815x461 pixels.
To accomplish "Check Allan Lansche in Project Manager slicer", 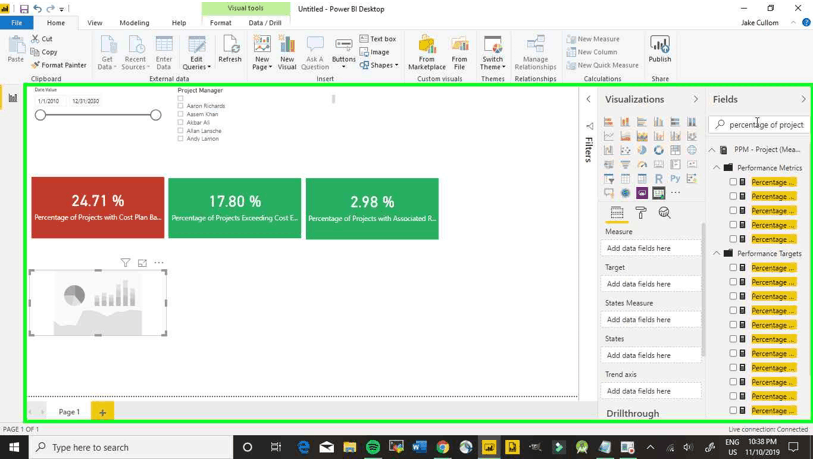I will click(x=180, y=131).
